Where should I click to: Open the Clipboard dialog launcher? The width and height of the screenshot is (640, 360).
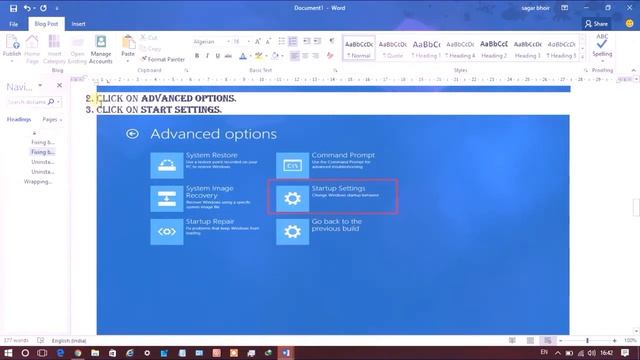click(186, 70)
